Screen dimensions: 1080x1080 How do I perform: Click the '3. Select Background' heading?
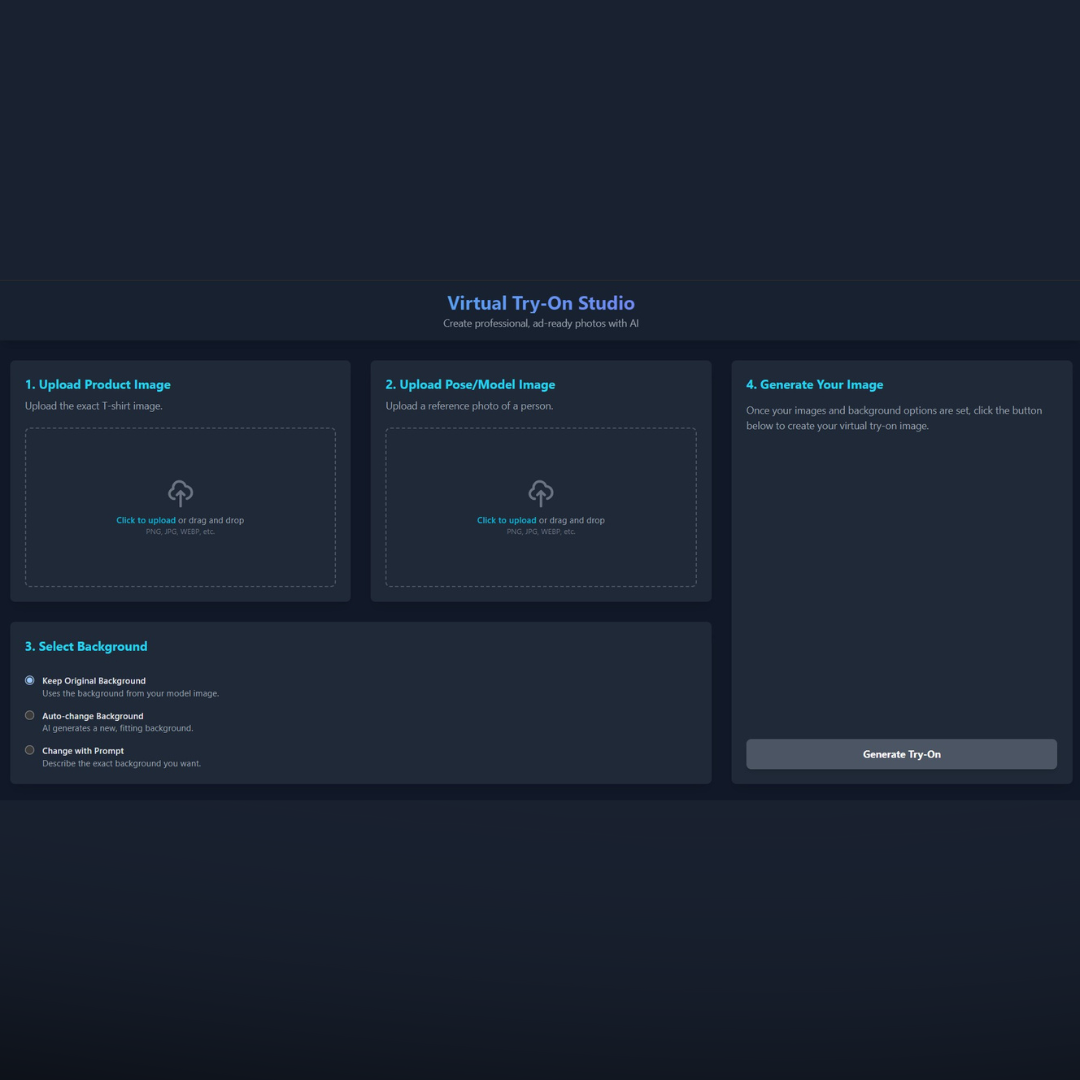86,647
